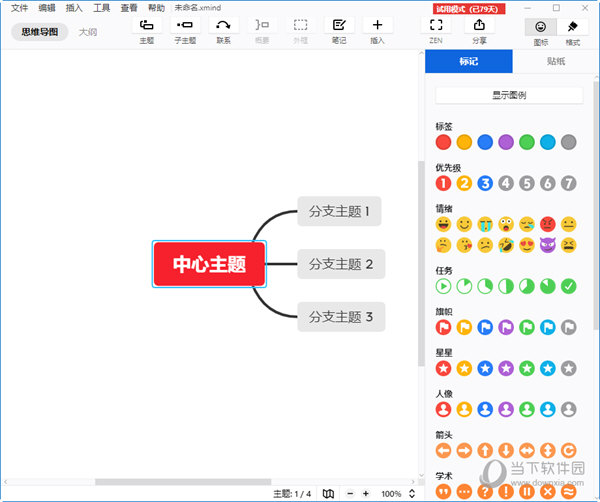The height and width of the screenshot is (502, 600).
Task: Open the 插入 menu in menu bar
Action: (74, 8)
